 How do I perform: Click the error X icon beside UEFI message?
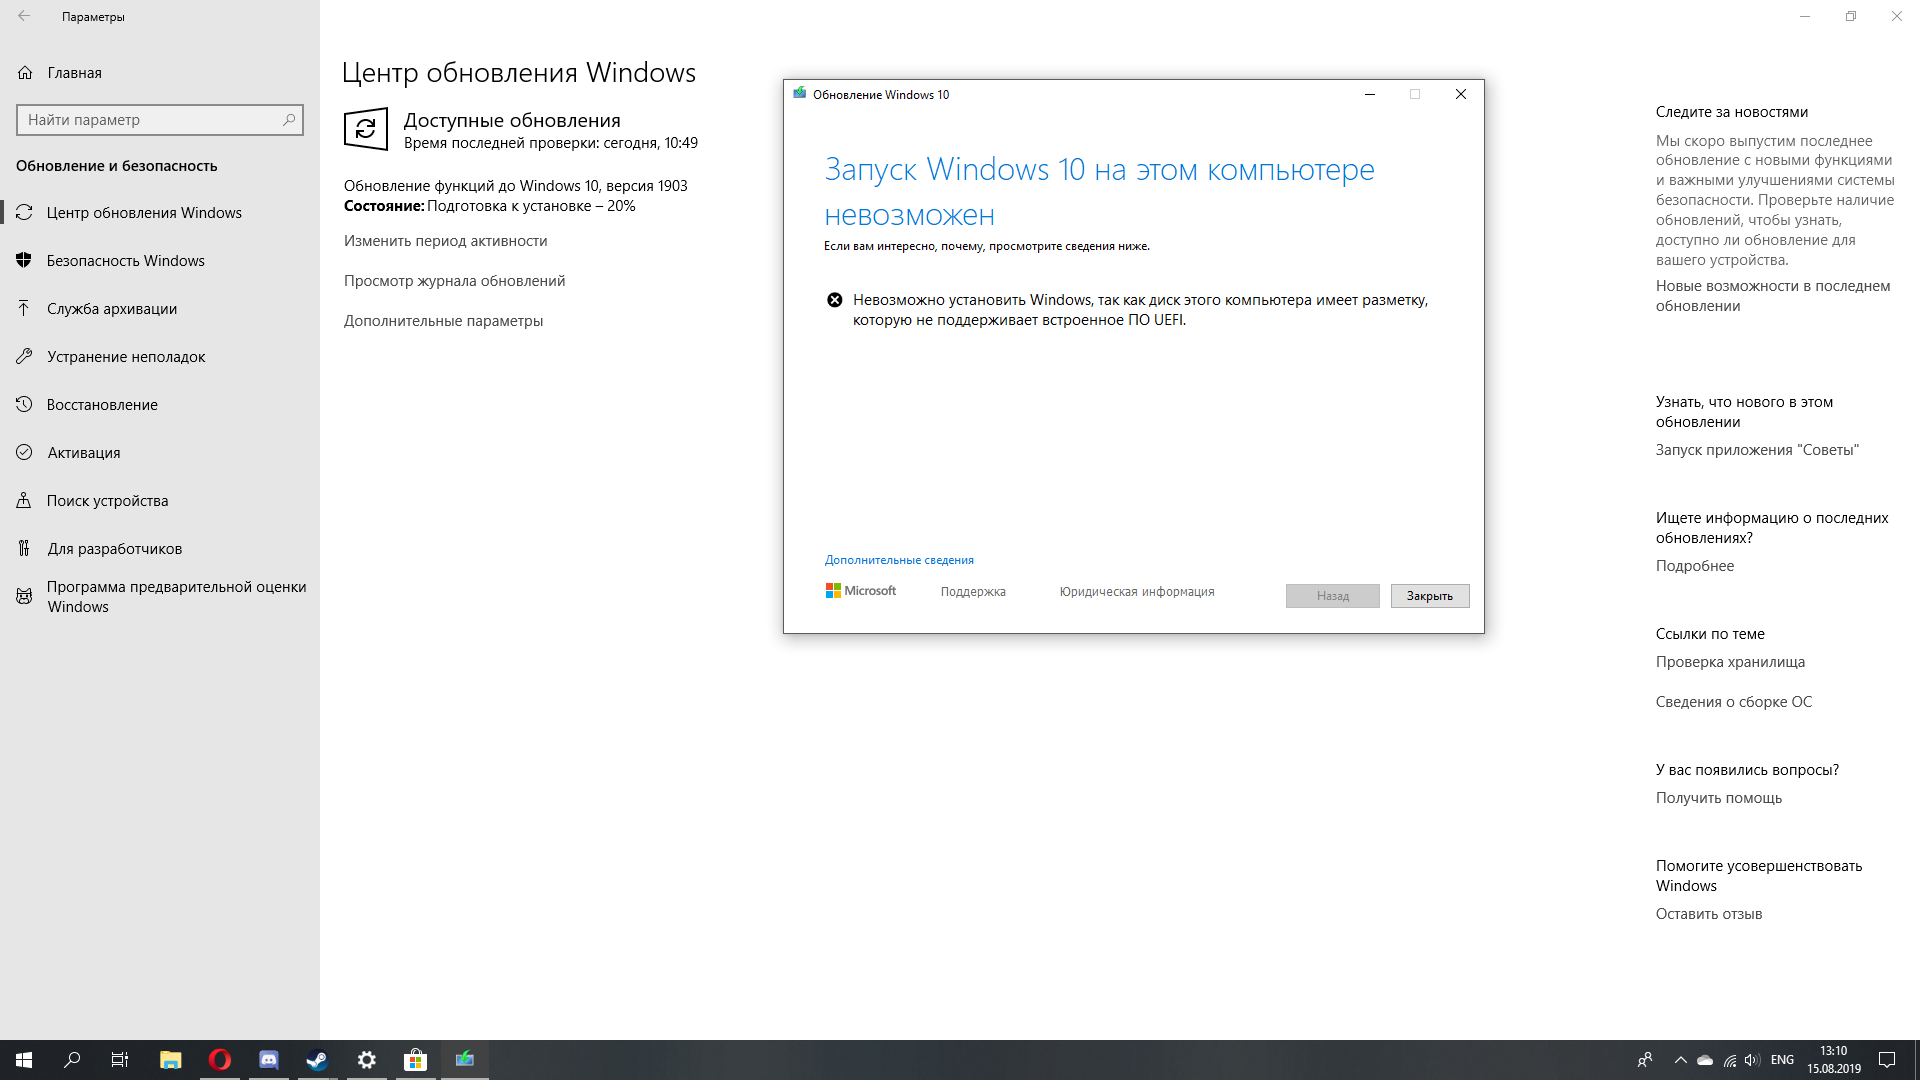(835, 300)
